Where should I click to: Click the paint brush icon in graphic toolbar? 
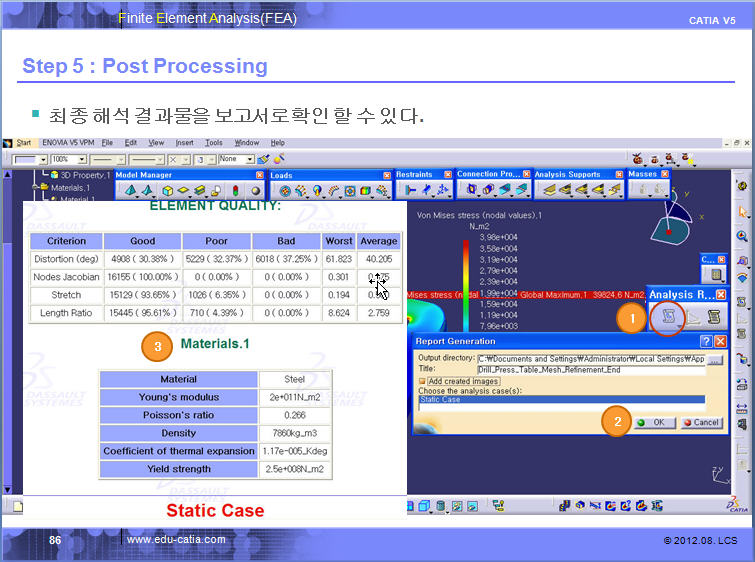click(x=262, y=159)
